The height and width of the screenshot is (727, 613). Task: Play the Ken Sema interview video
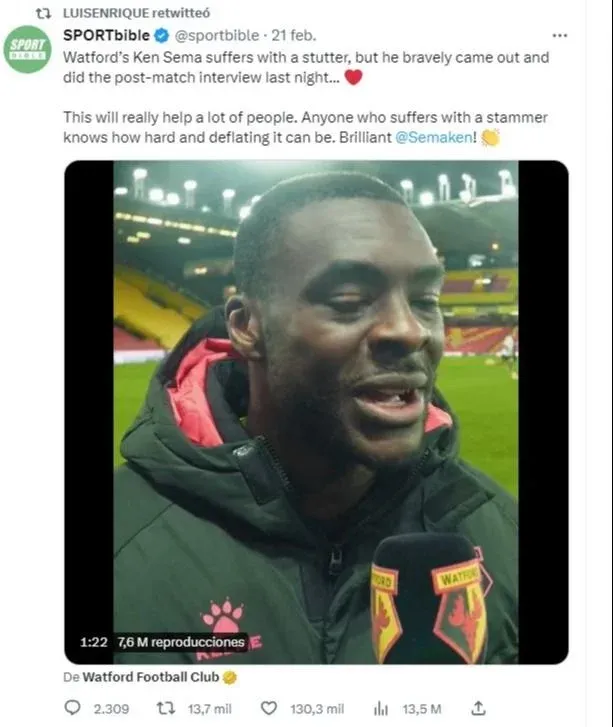(316, 412)
